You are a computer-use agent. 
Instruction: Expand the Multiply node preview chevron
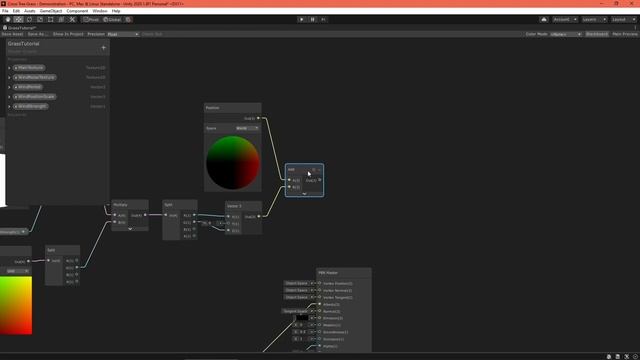pos(130,229)
